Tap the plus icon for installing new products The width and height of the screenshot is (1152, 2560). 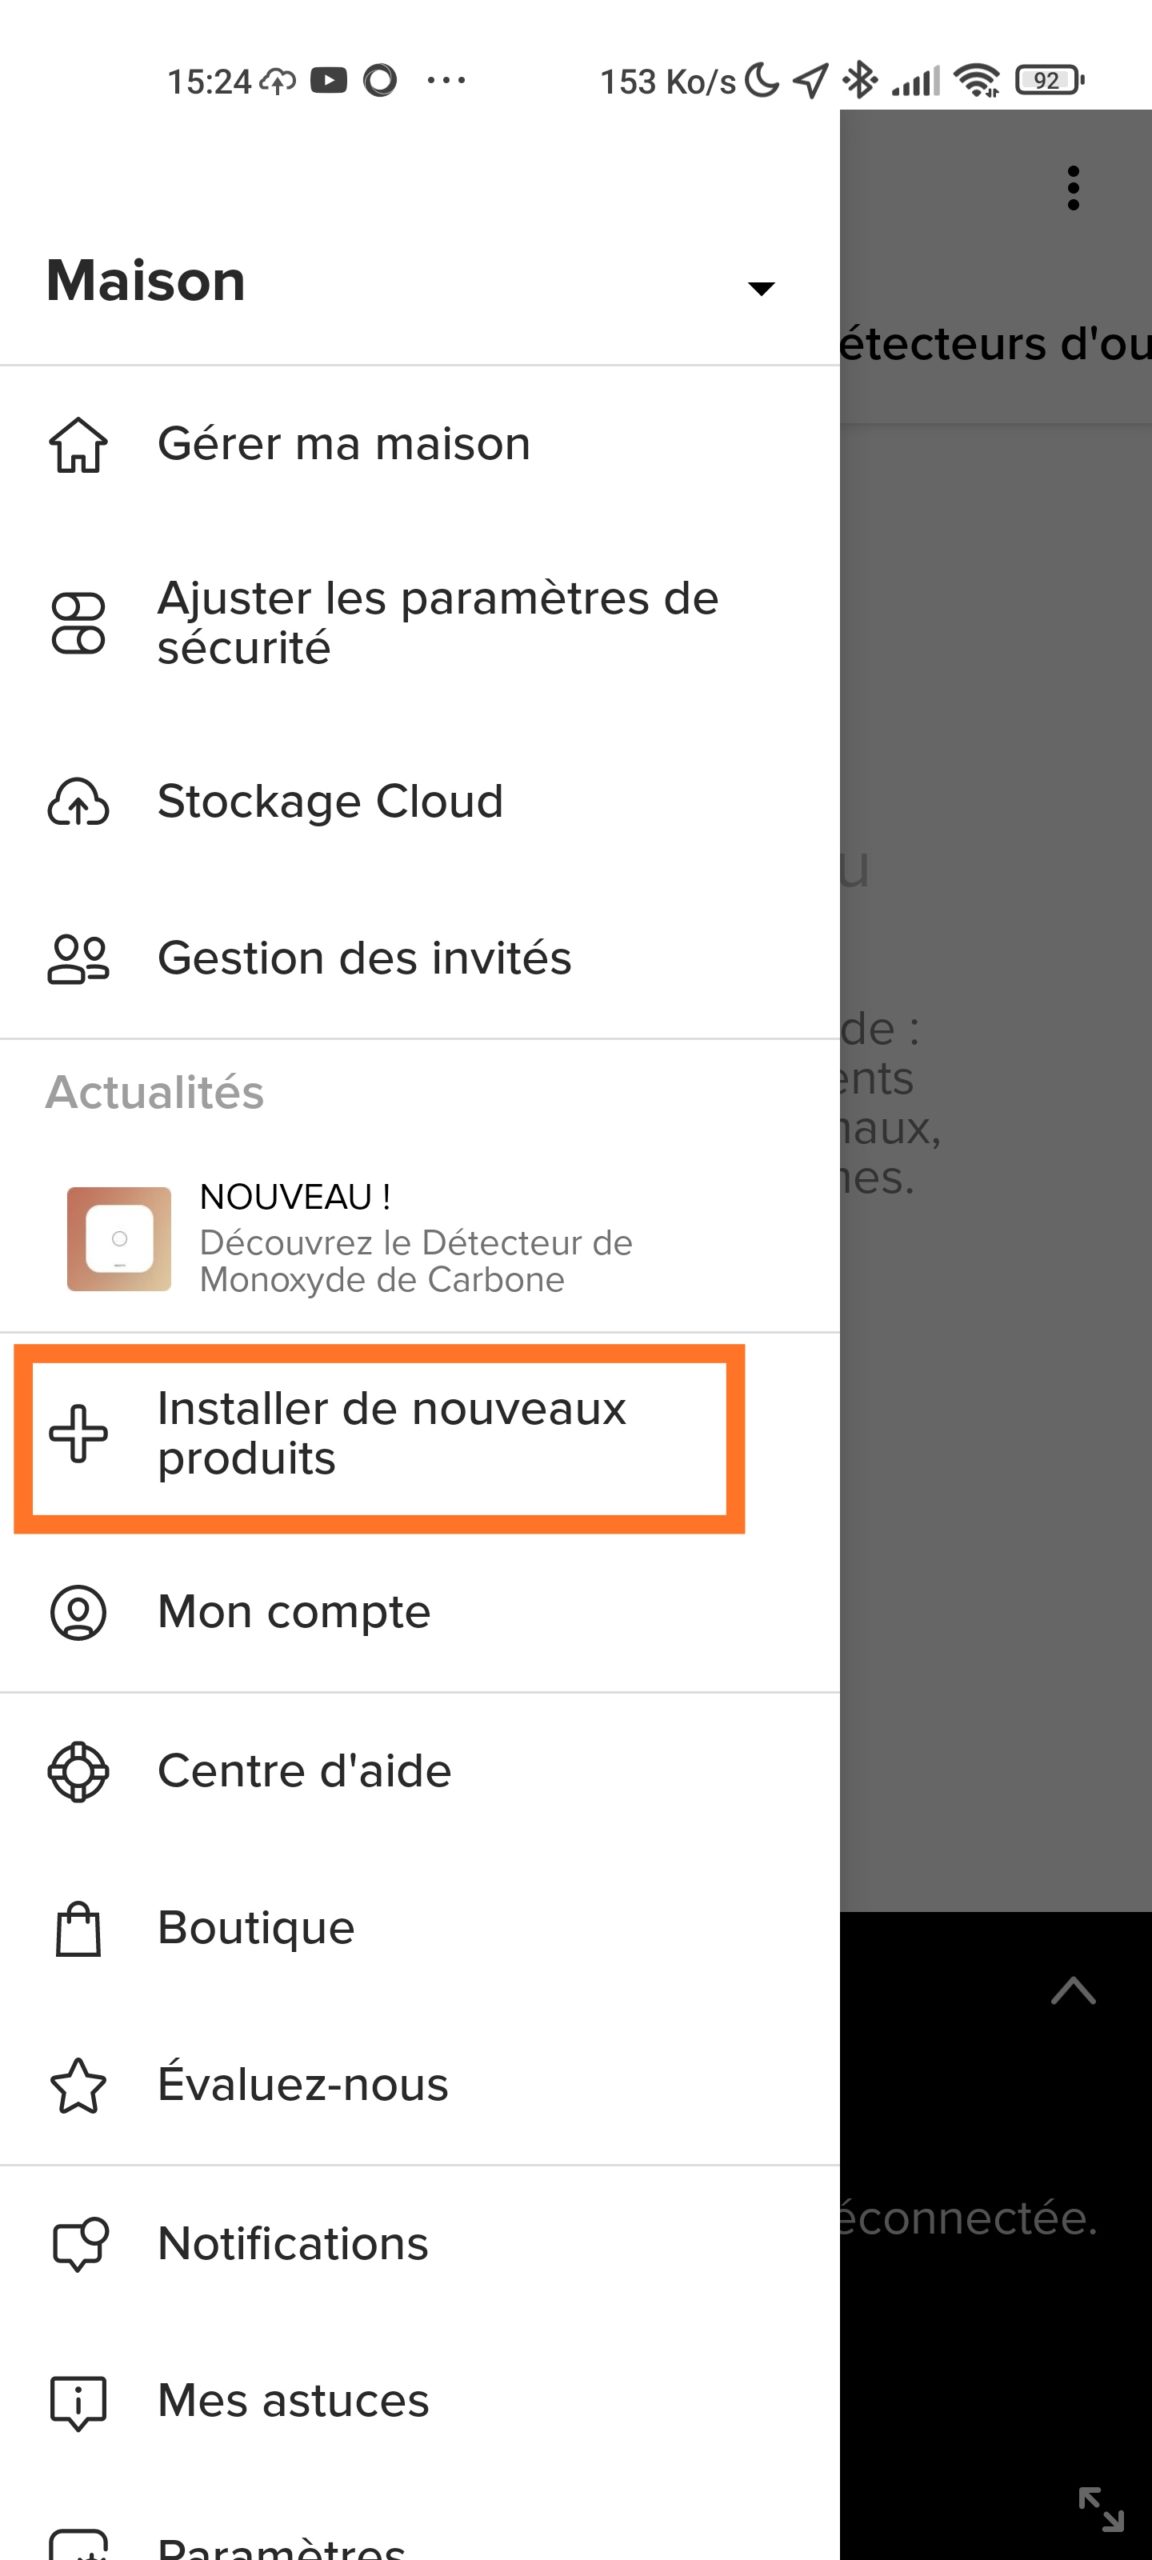pyautogui.click(x=78, y=1433)
